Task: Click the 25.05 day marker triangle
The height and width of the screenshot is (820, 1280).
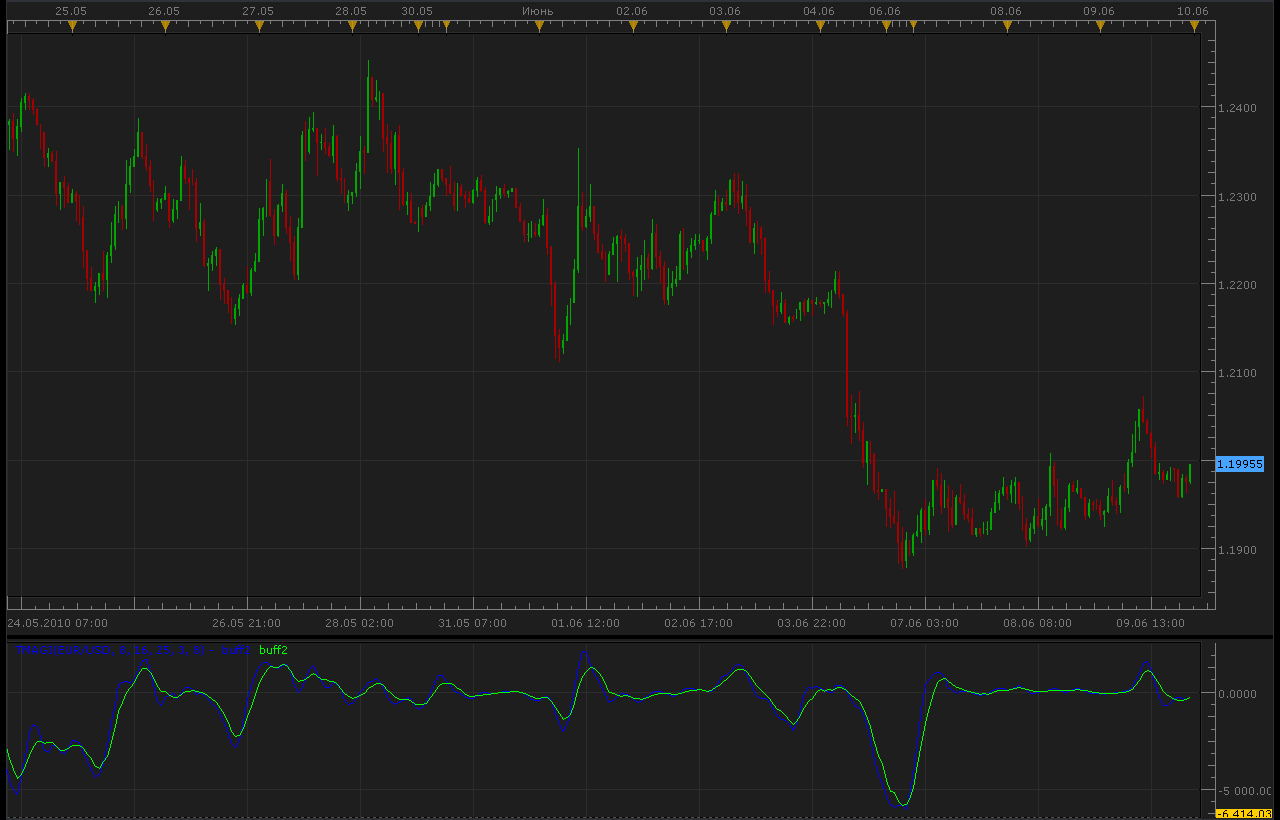Action: pyautogui.click(x=72, y=27)
